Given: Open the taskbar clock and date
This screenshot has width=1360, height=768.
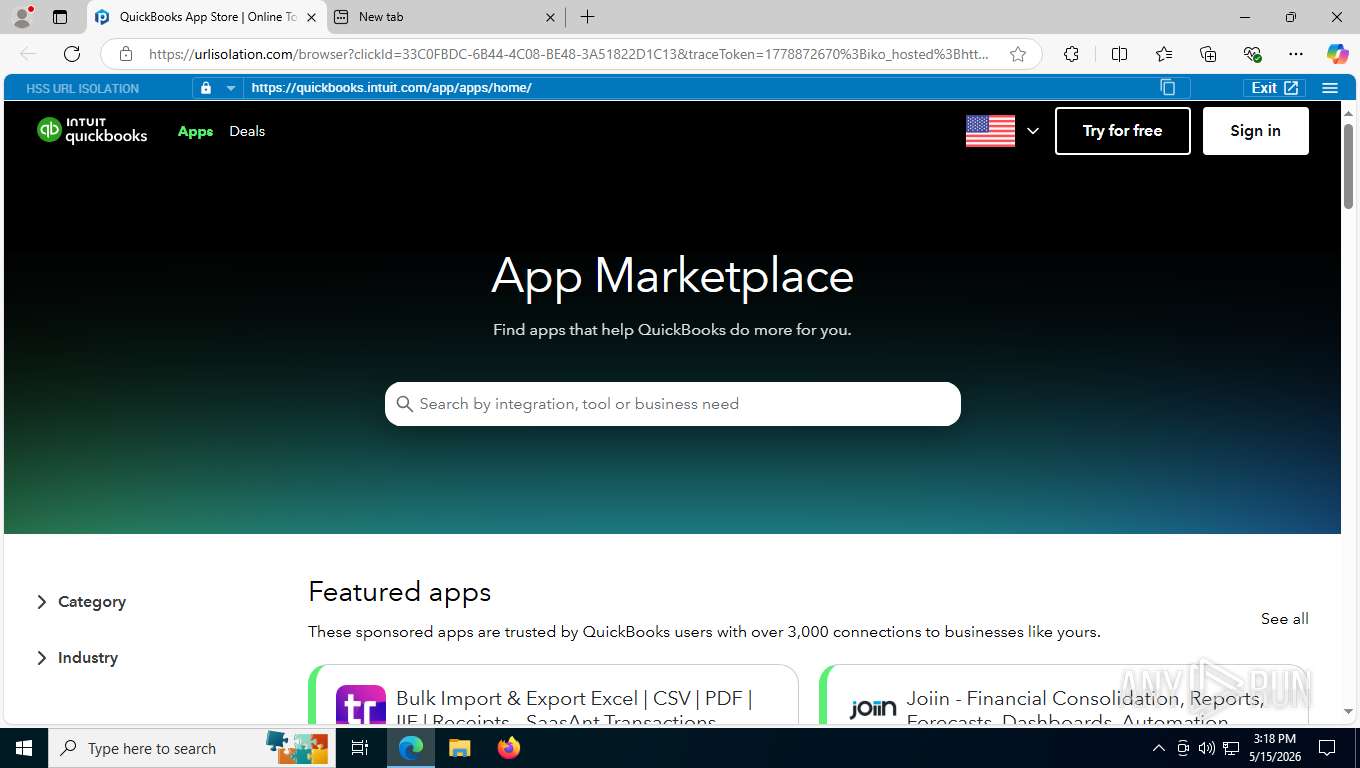Looking at the screenshot, I should (1274, 748).
